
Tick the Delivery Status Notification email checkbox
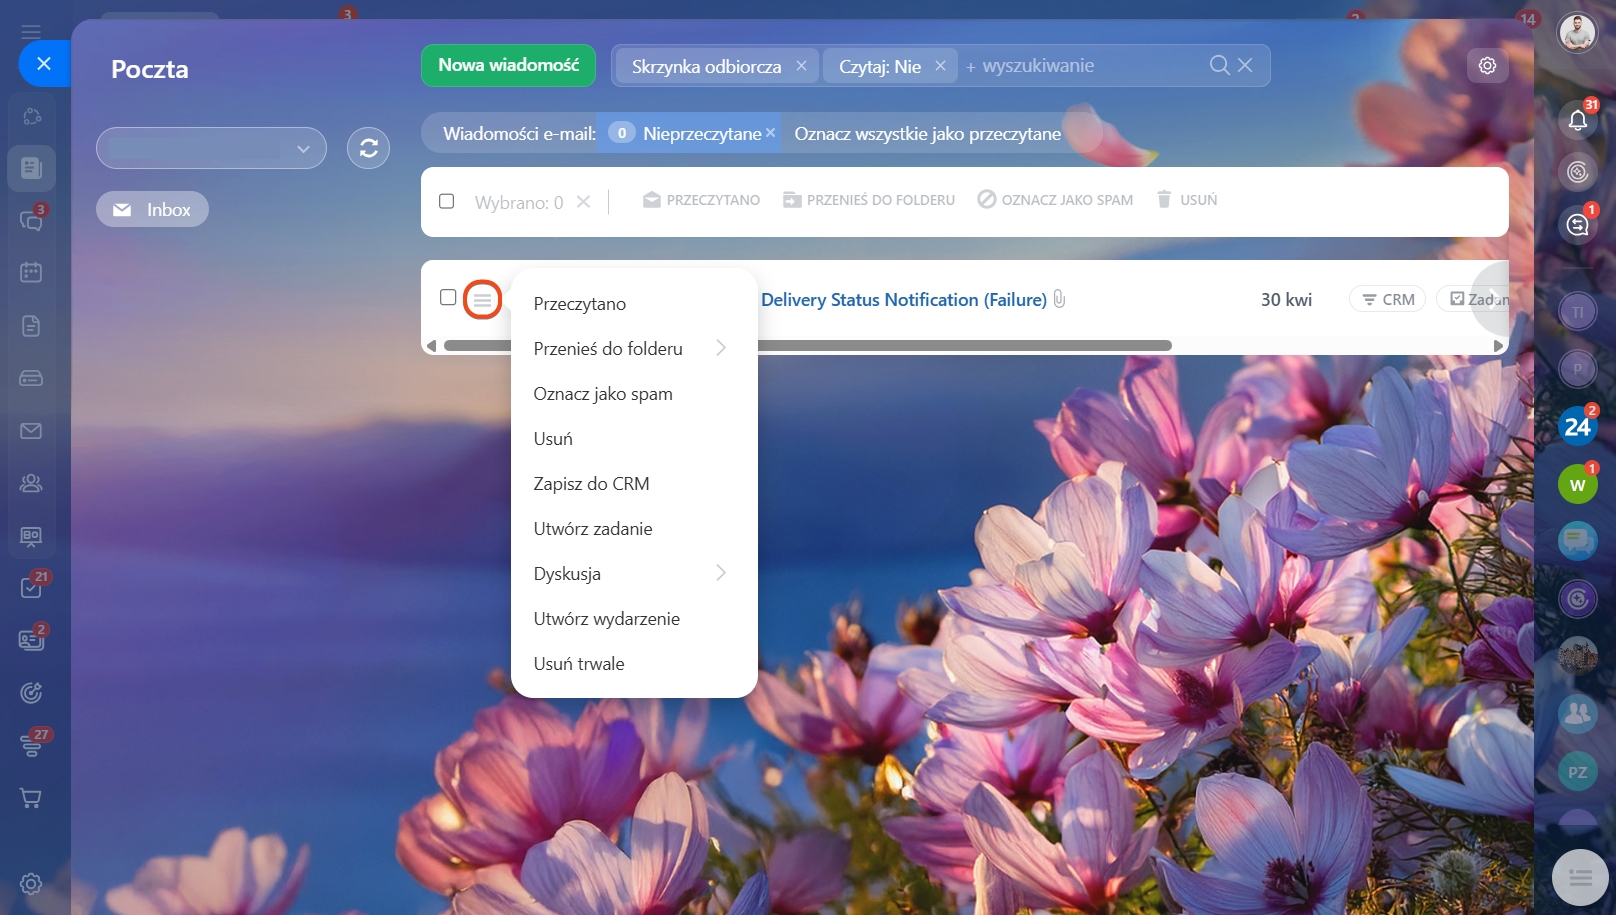[x=448, y=297]
